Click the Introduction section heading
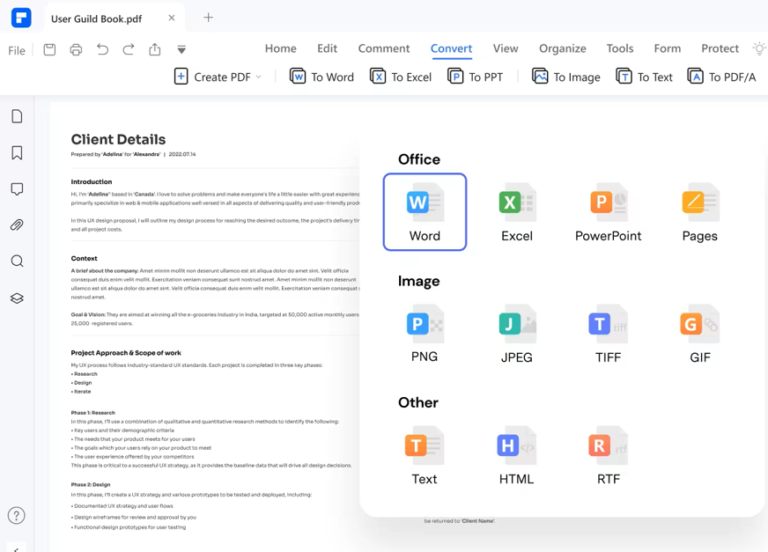This screenshot has width=768, height=552. (x=92, y=182)
